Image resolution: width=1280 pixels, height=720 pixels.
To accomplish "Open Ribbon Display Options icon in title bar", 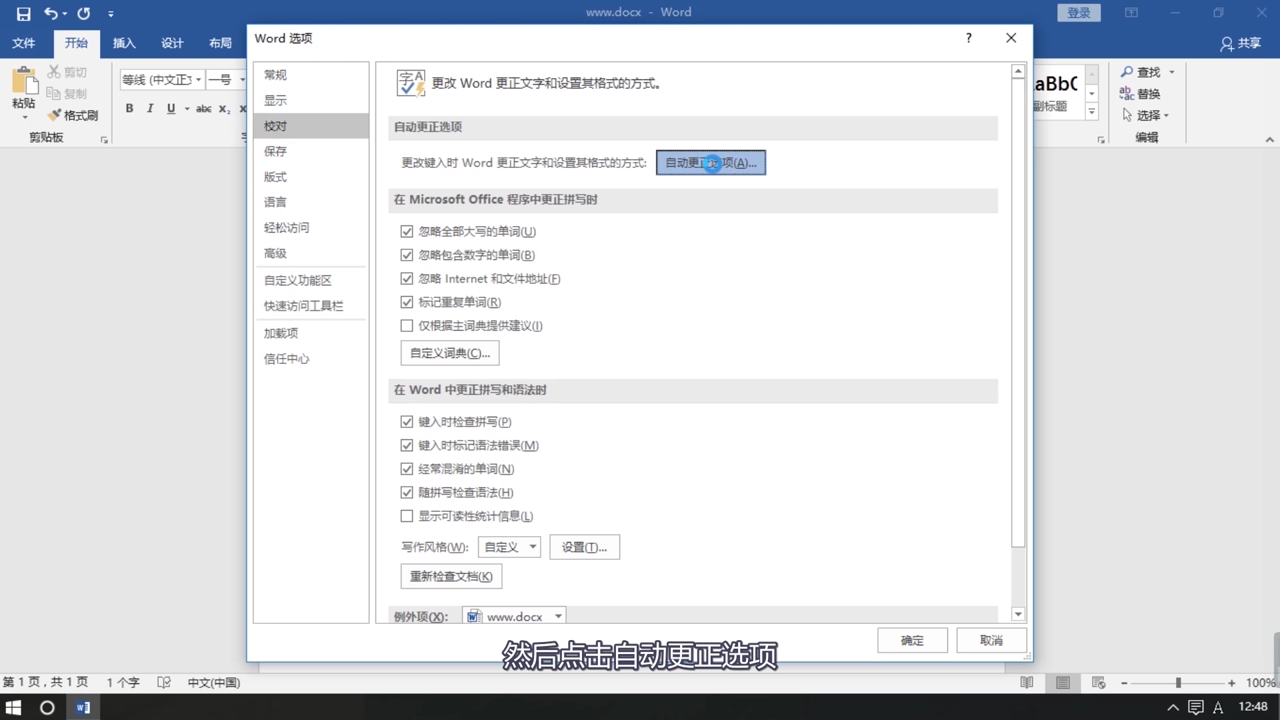I will [1131, 13].
